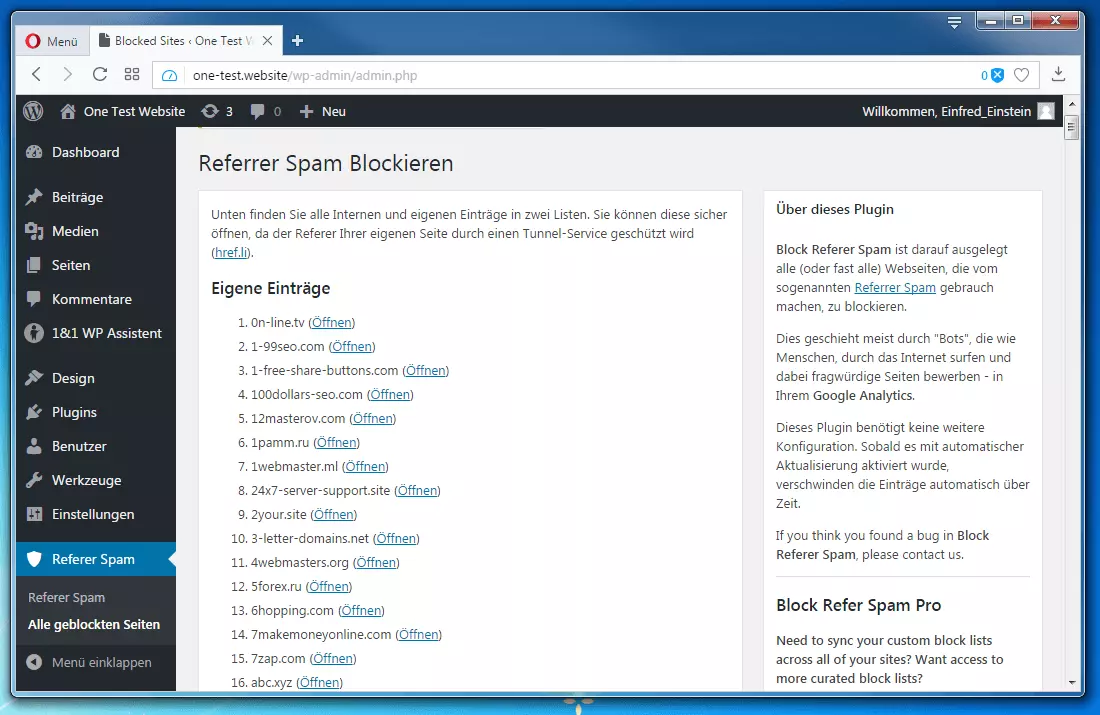Open Beiträge in the sidebar
The height and width of the screenshot is (715, 1100).
(96, 197)
